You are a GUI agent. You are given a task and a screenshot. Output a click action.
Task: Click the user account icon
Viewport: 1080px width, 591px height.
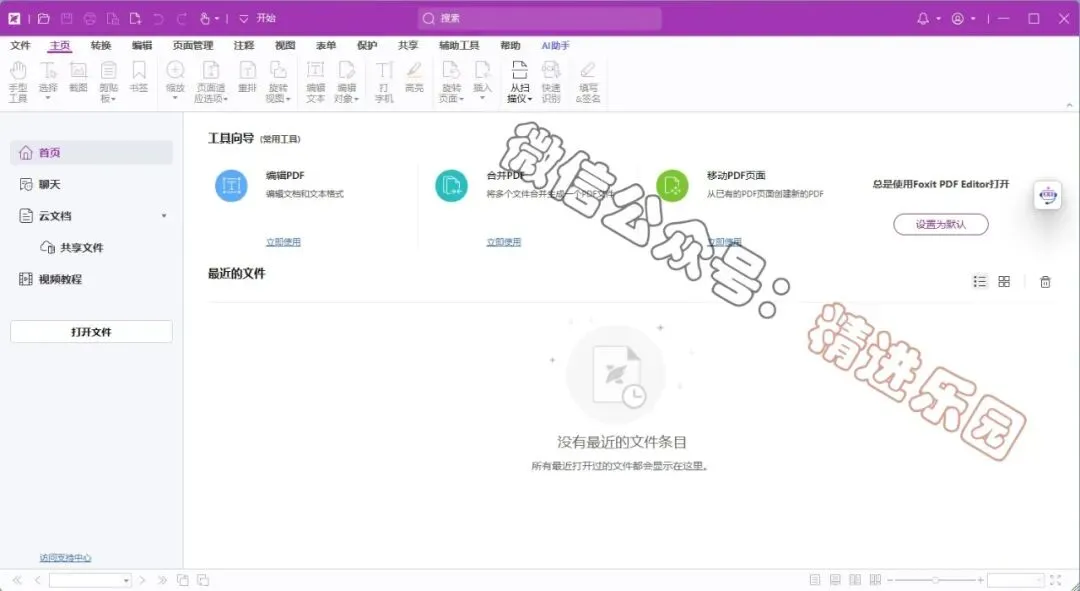click(x=957, y=19)
